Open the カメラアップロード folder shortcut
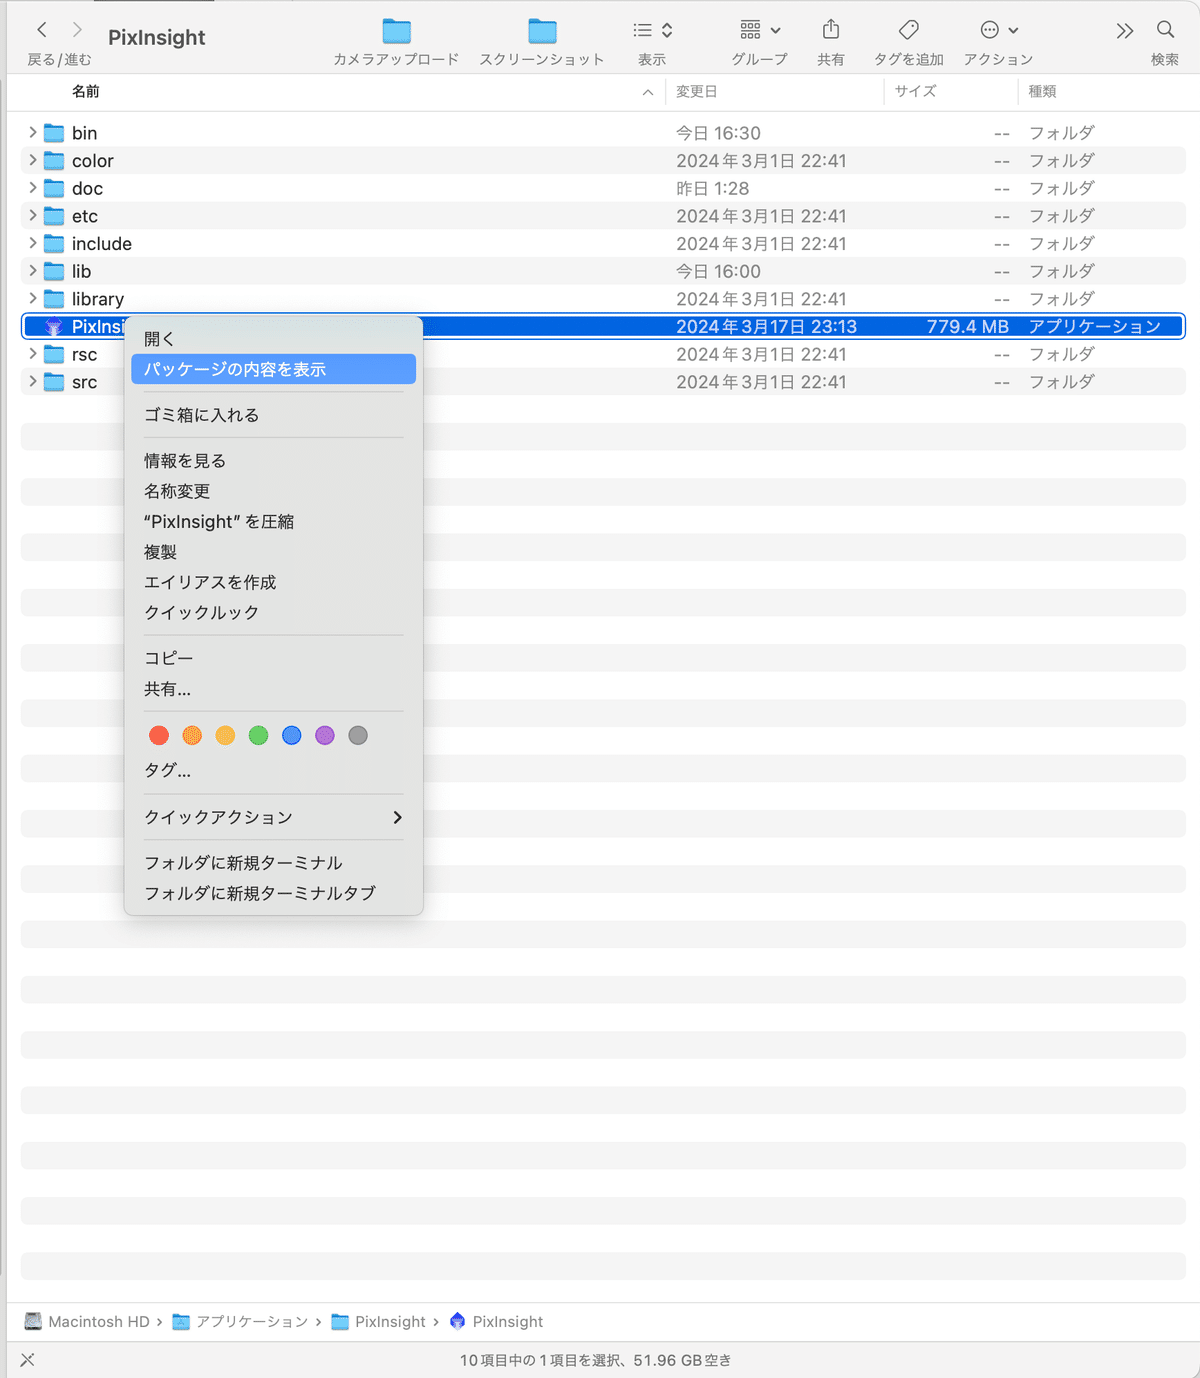 coord(397,31)
